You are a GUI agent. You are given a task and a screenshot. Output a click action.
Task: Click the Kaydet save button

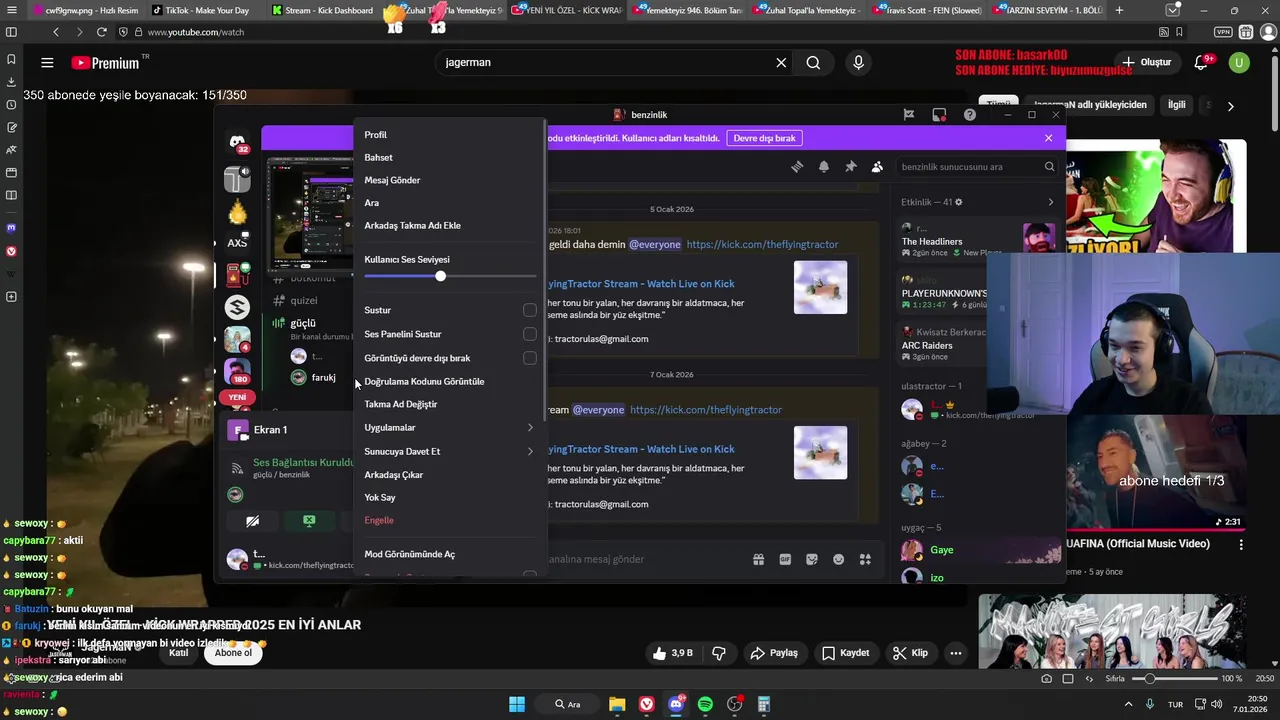coord(845,653)
